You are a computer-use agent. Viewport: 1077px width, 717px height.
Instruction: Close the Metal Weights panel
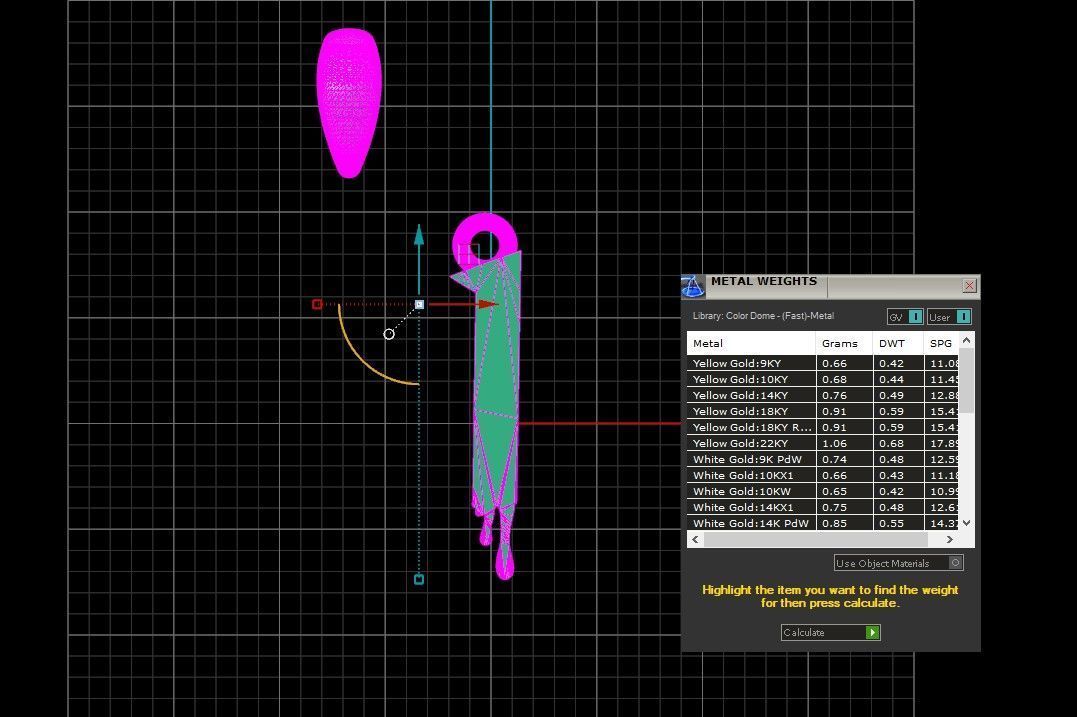pyautogui.click(x=969, y=286)
